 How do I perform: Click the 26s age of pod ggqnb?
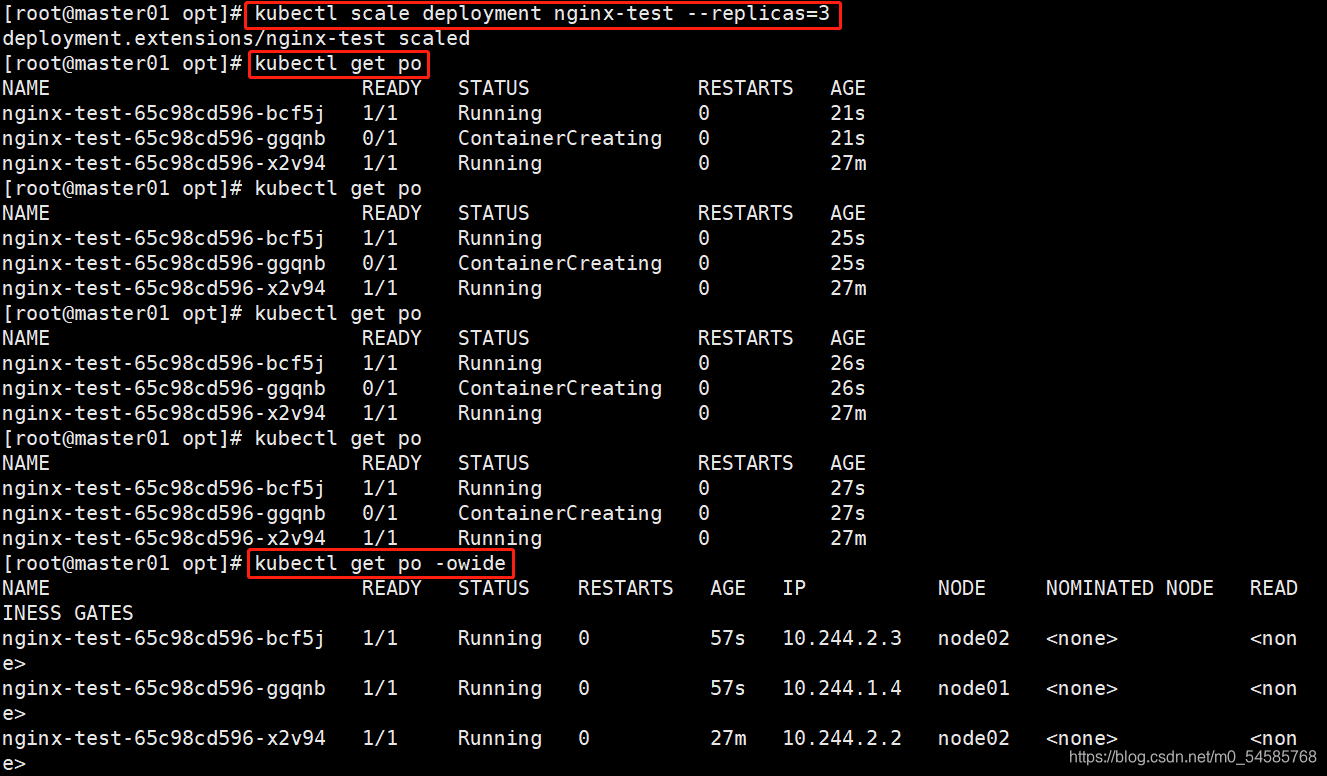[848, 388]
